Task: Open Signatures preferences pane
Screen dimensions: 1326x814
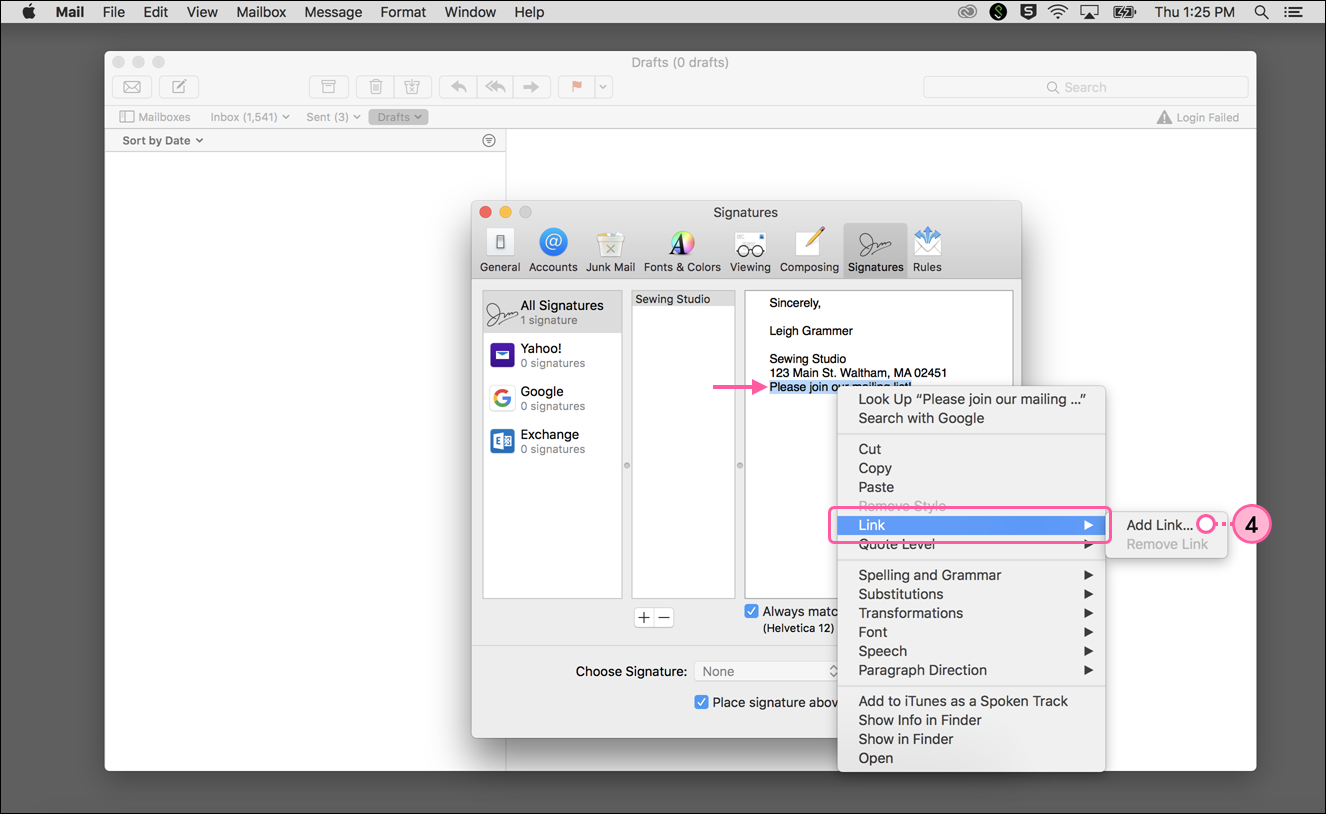Action: [875, 250]
